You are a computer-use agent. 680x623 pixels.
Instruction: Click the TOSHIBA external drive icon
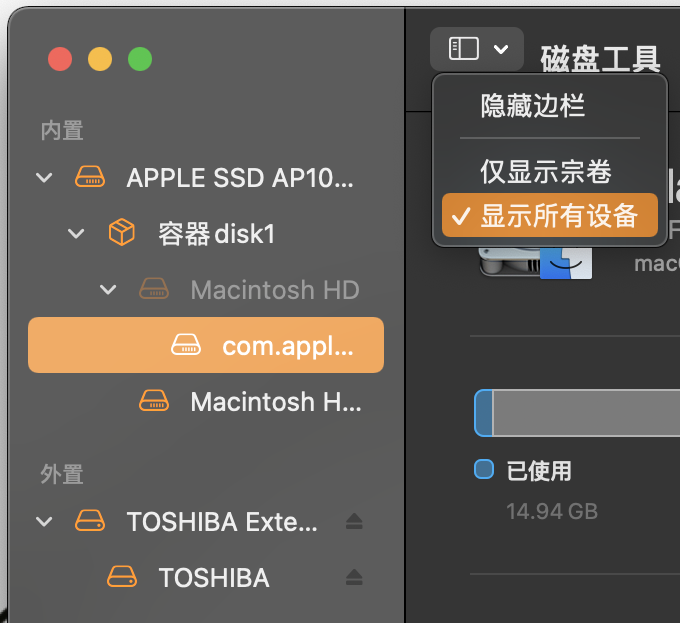click(90, 521)
